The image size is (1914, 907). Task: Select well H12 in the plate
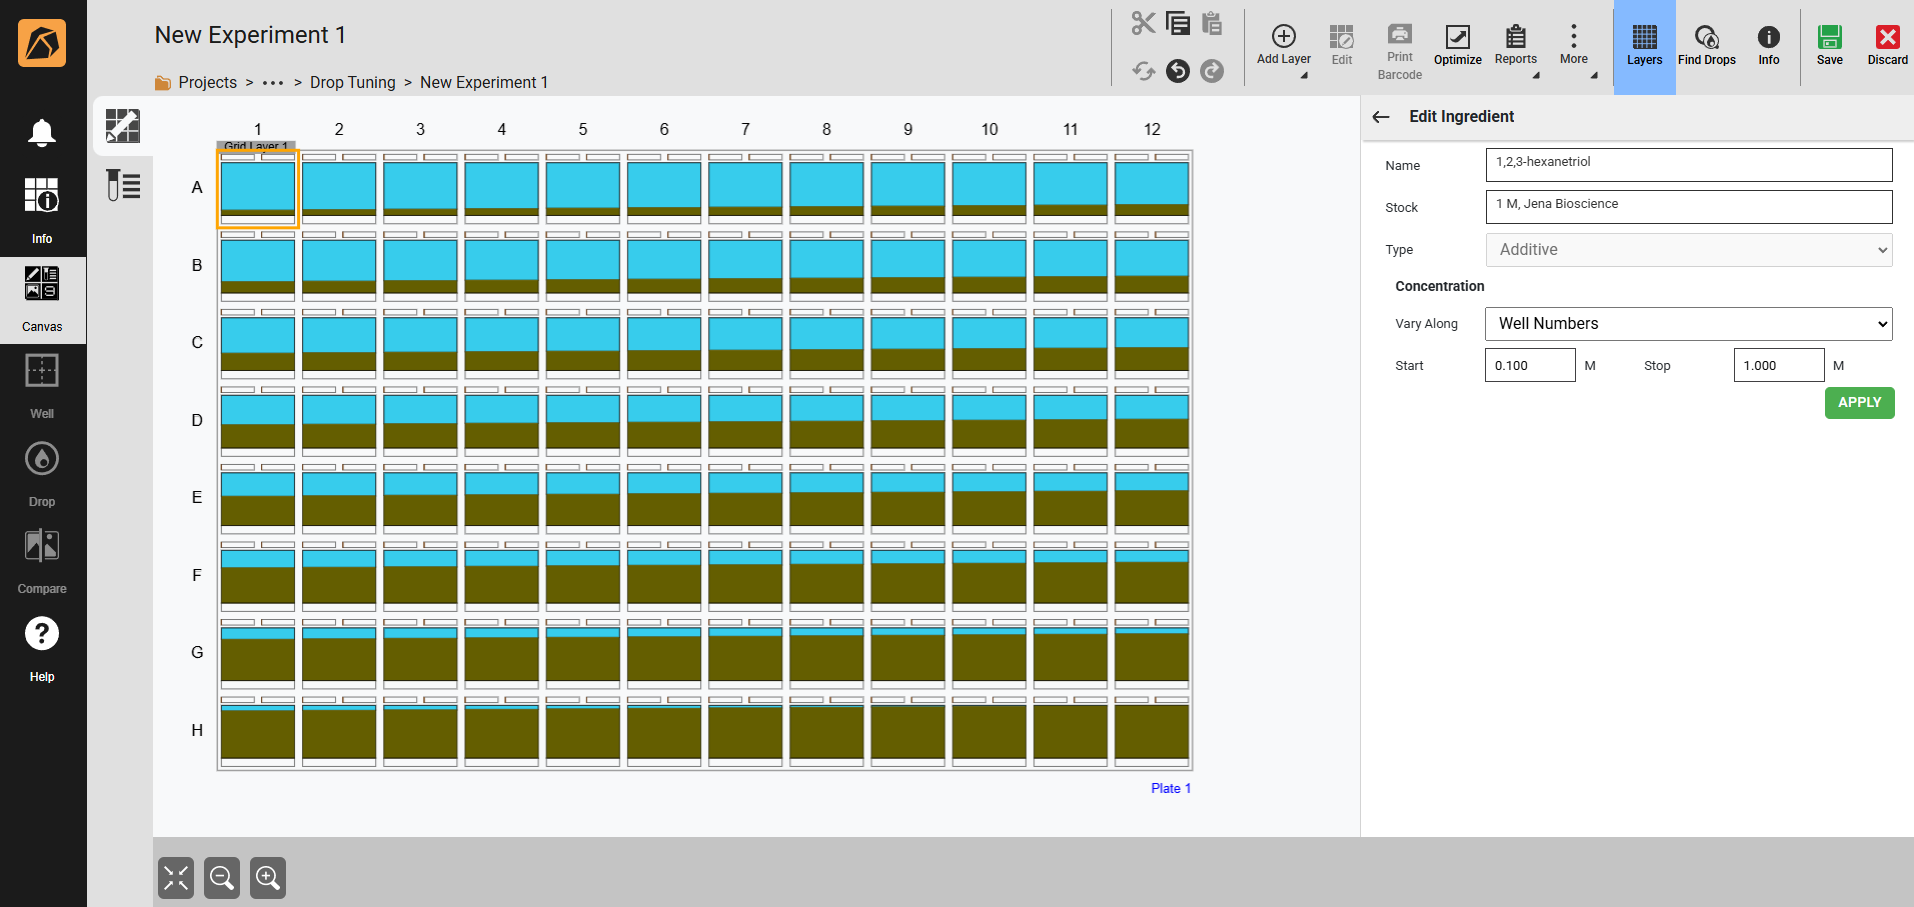pos(1151,732)
